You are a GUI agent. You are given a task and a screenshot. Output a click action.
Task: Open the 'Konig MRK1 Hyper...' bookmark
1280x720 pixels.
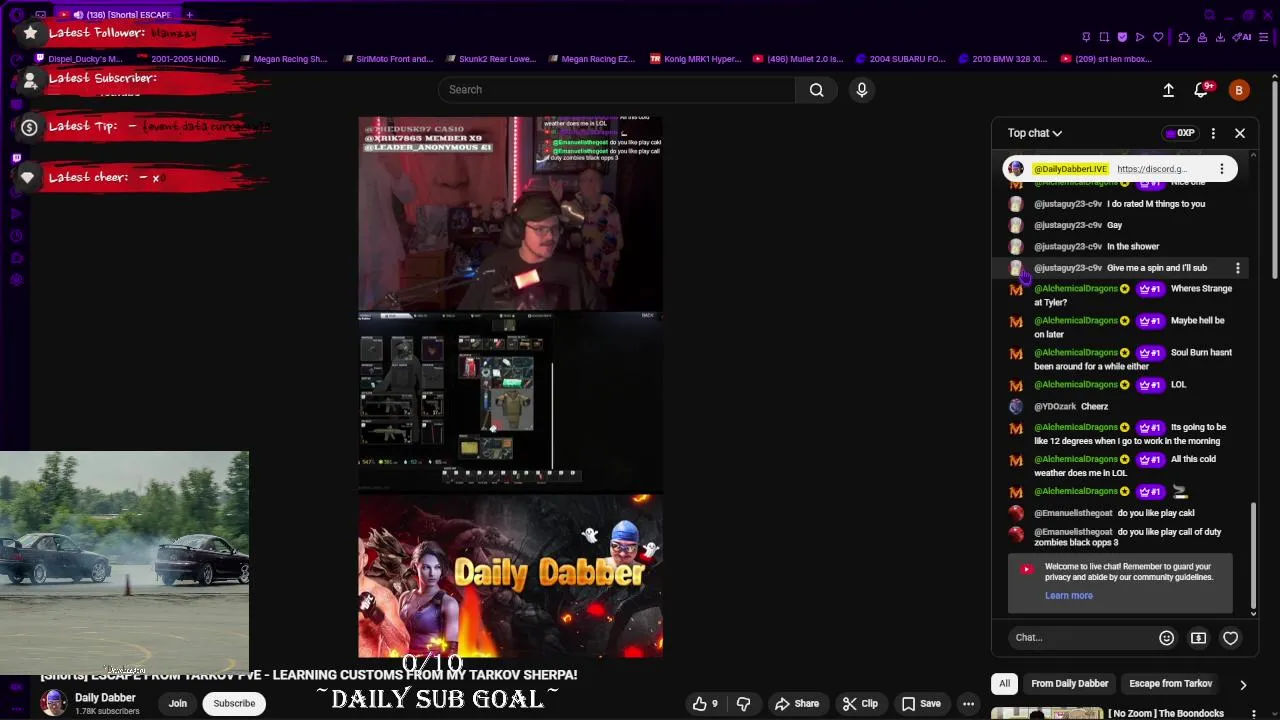pyautogui.click(x=695, y=59)
